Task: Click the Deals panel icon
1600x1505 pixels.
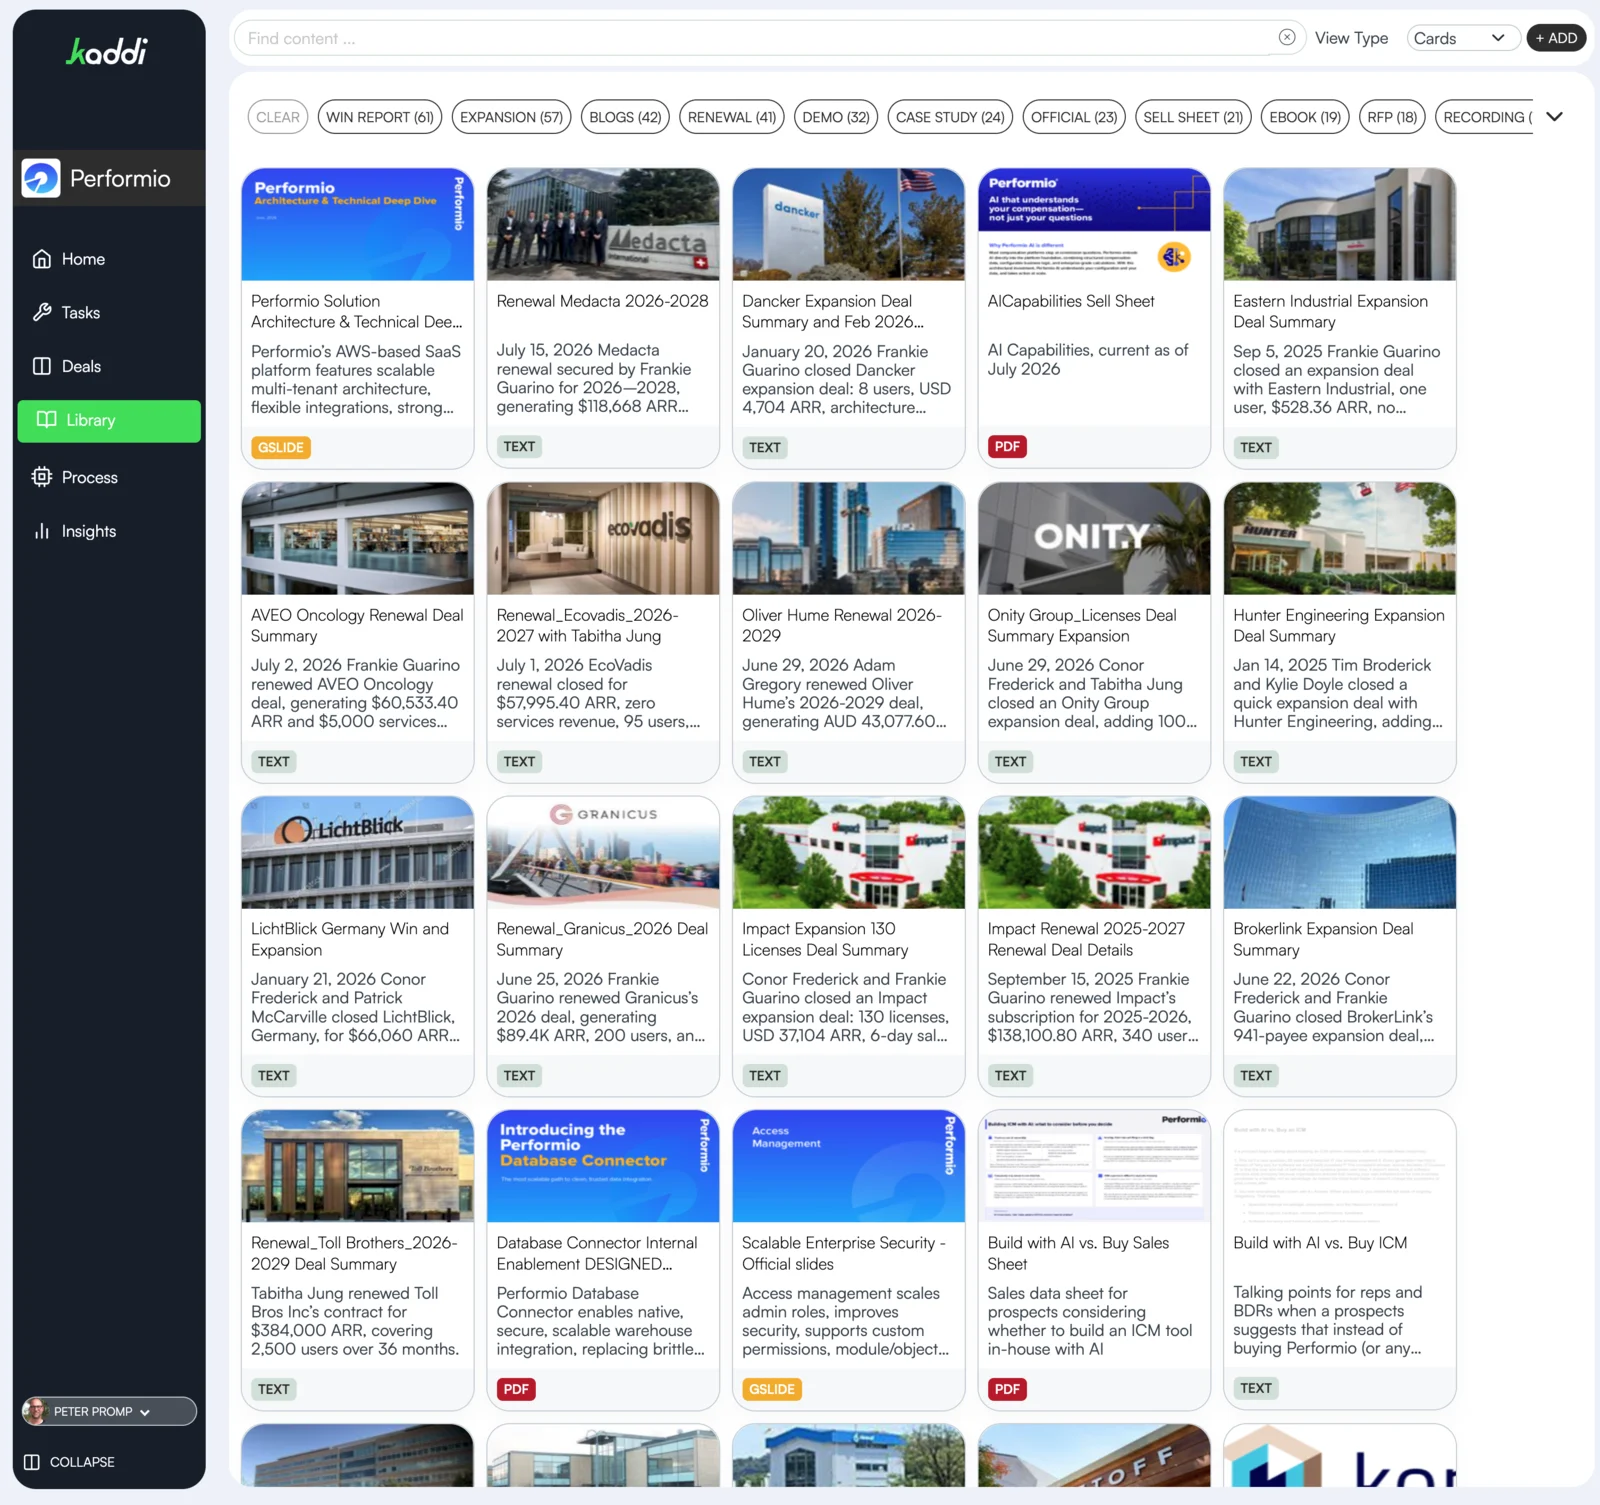Action: pyautogui.click(x=42, y=366)
